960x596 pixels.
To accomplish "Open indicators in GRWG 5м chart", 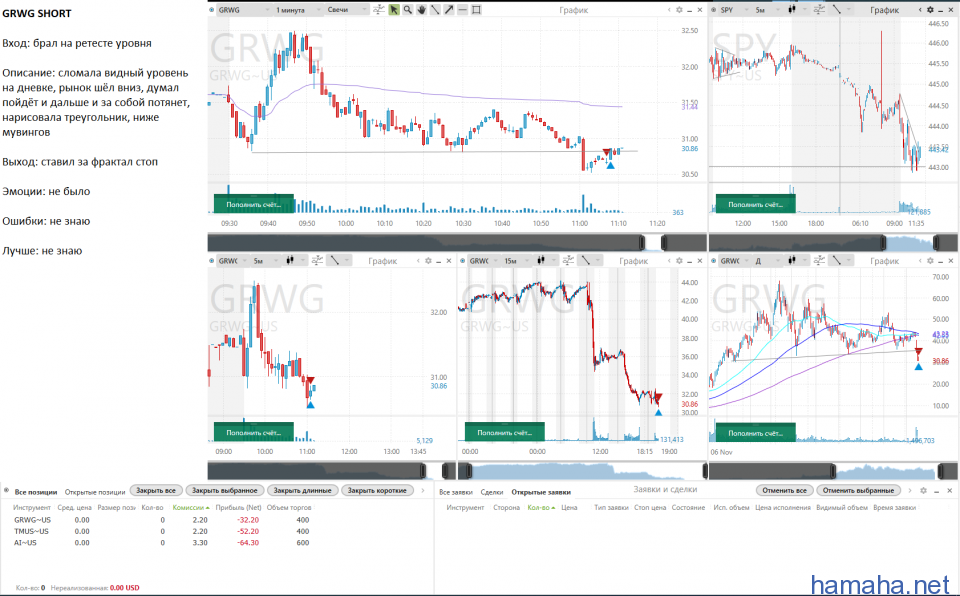I will point(317,261).
